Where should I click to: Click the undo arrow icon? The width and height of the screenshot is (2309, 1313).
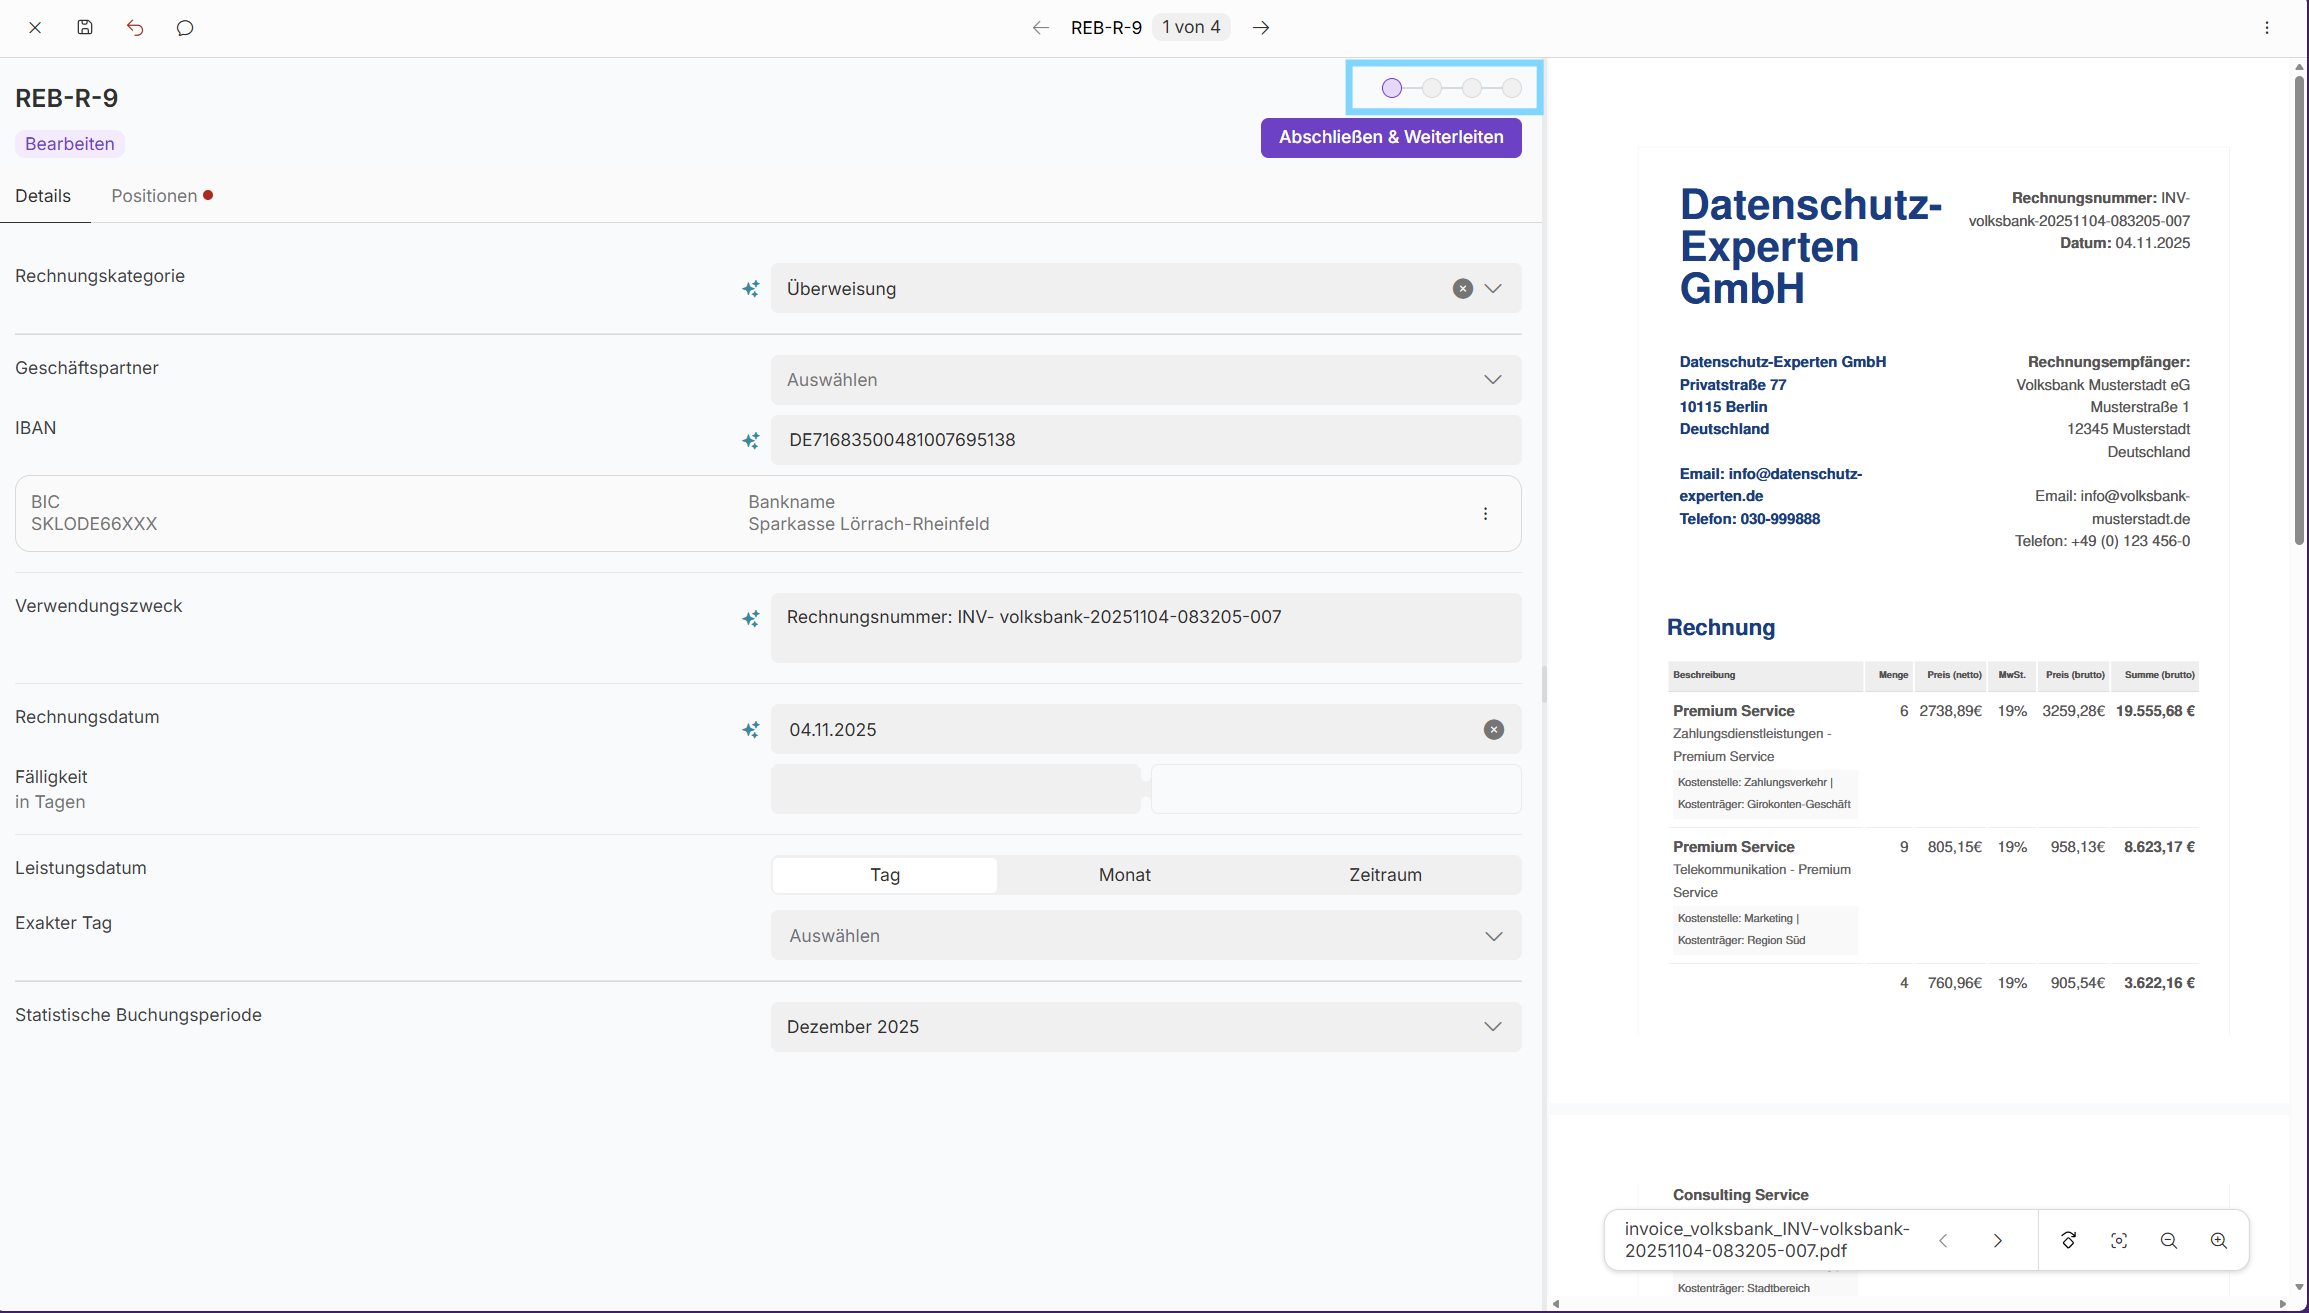point(135,27)
